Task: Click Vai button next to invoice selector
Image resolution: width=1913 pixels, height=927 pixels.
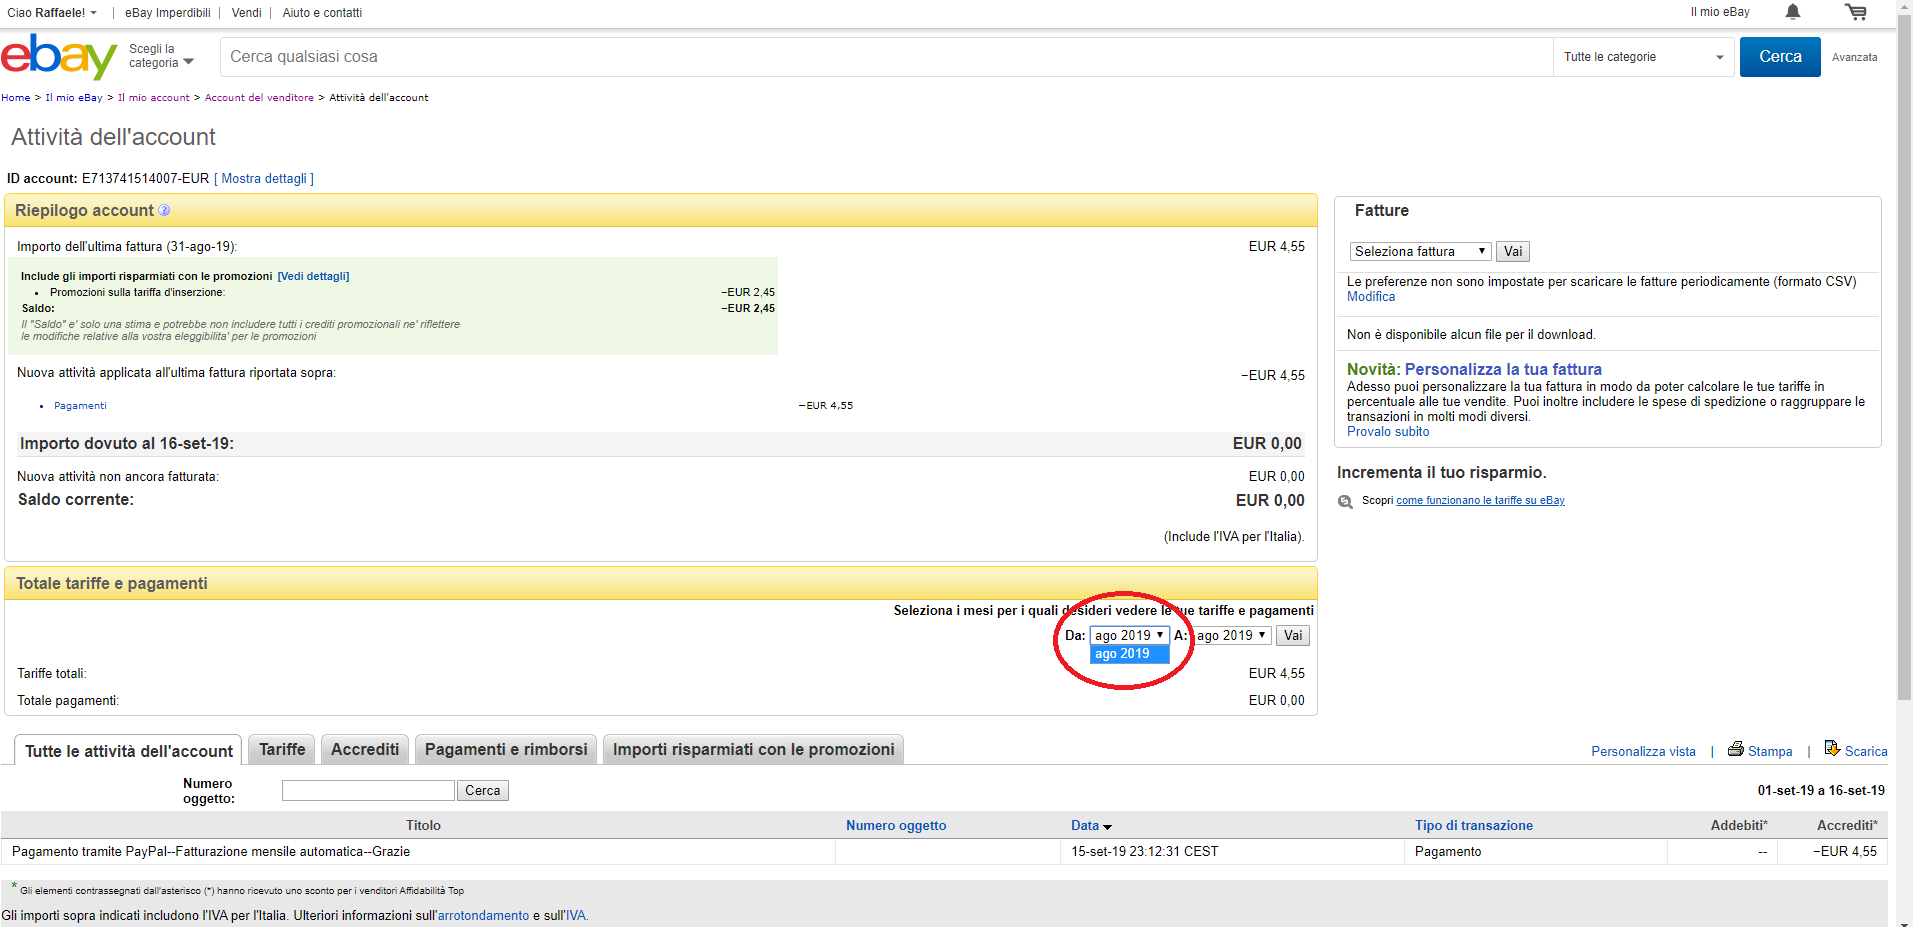Action: pyautogui.click(x=1513, y=251)
